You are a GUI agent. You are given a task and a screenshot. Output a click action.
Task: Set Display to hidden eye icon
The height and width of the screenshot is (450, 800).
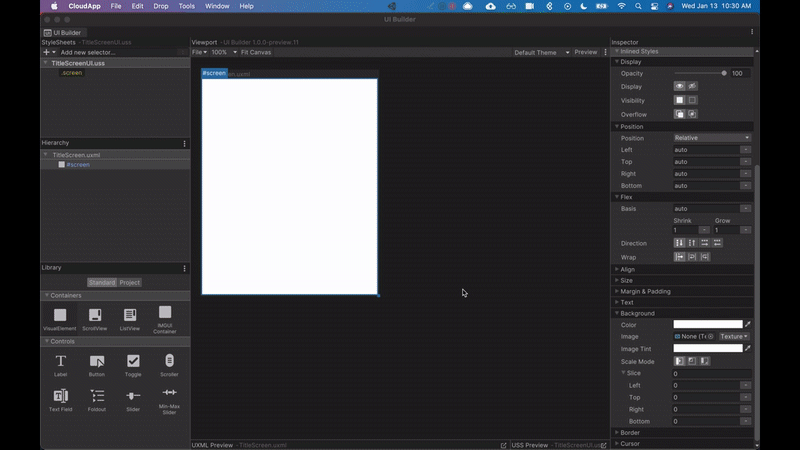692,87
